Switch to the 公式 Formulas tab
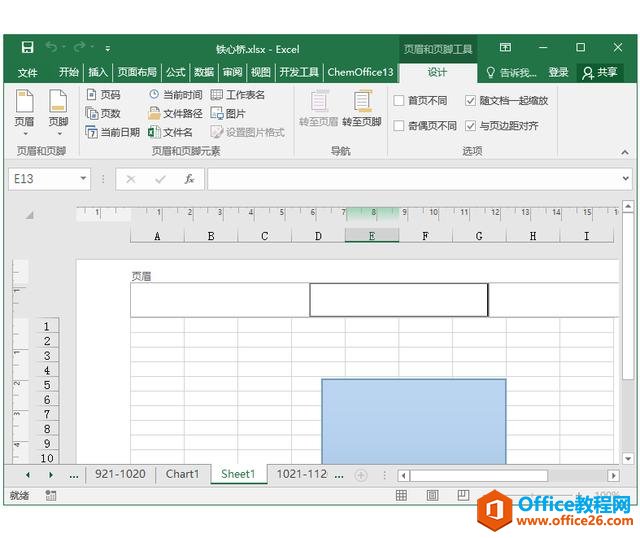This screenshot has width=640, height=538. 176,72
